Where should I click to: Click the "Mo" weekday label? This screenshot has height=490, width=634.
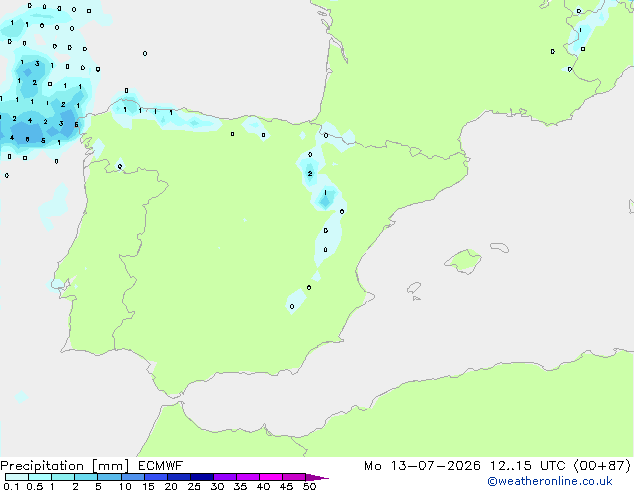372,466
